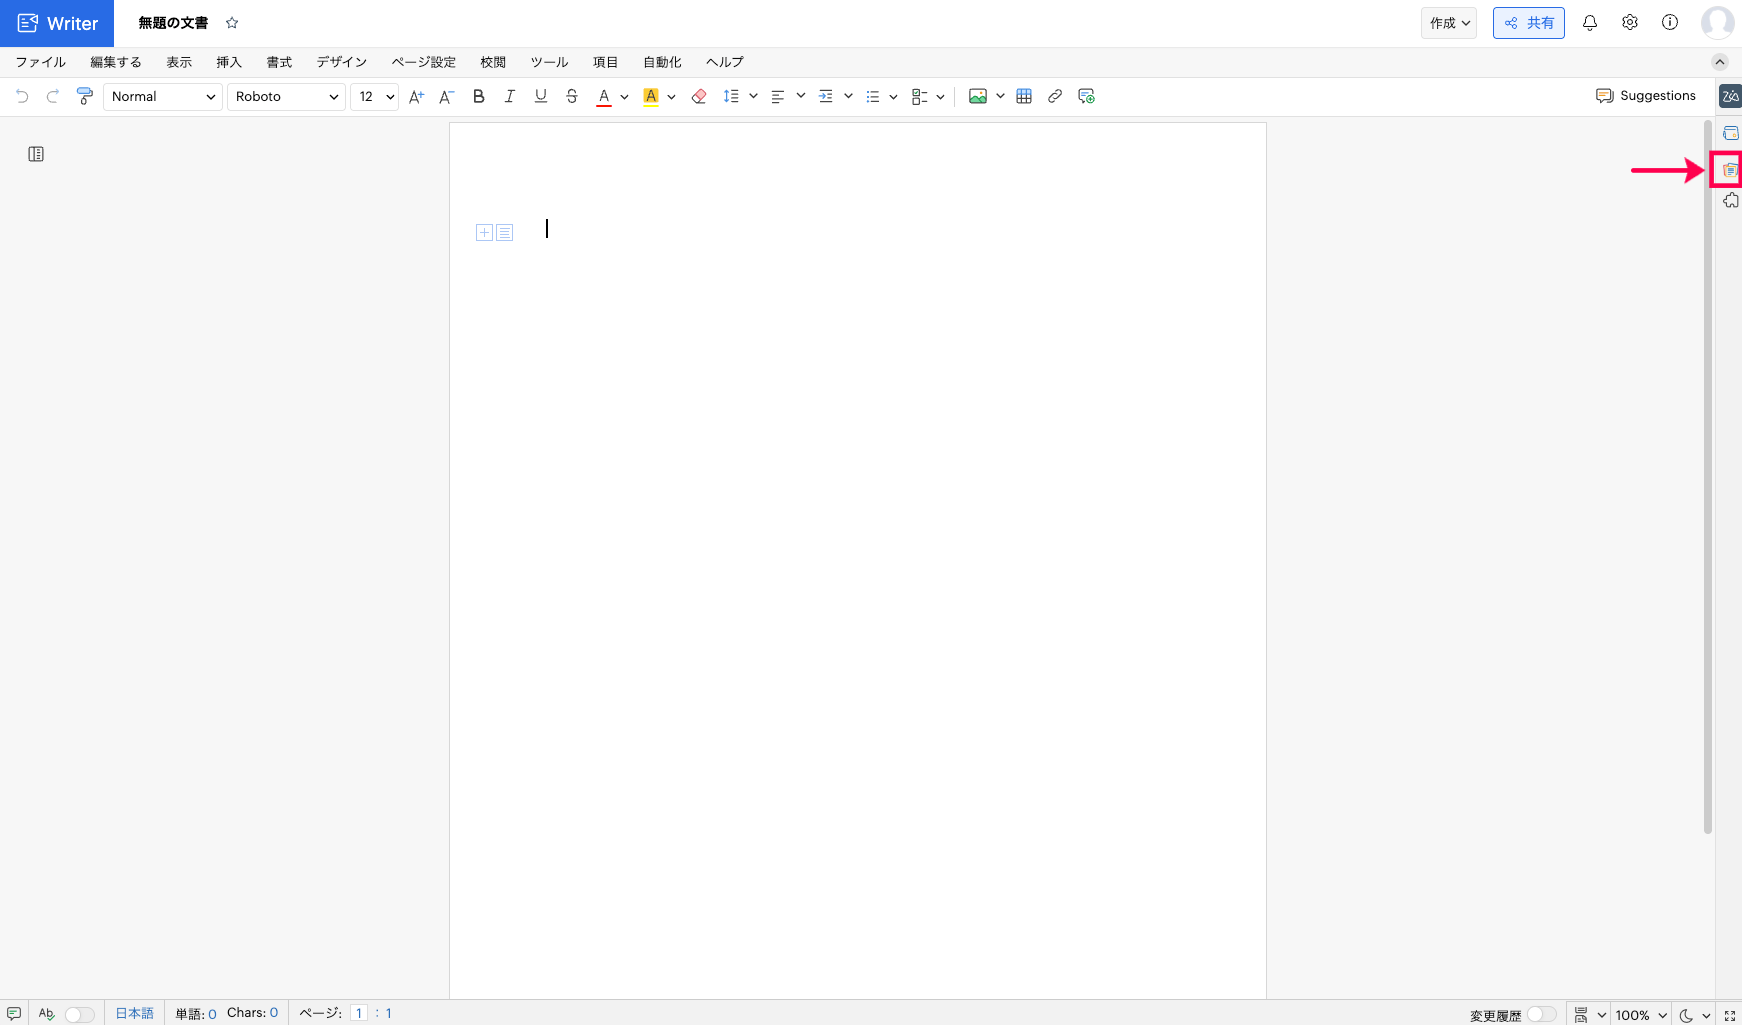Viewport: 1742px width, 1025px height.
Task: Apply yellow highlight color to text
Action: (x=651, y=96)
